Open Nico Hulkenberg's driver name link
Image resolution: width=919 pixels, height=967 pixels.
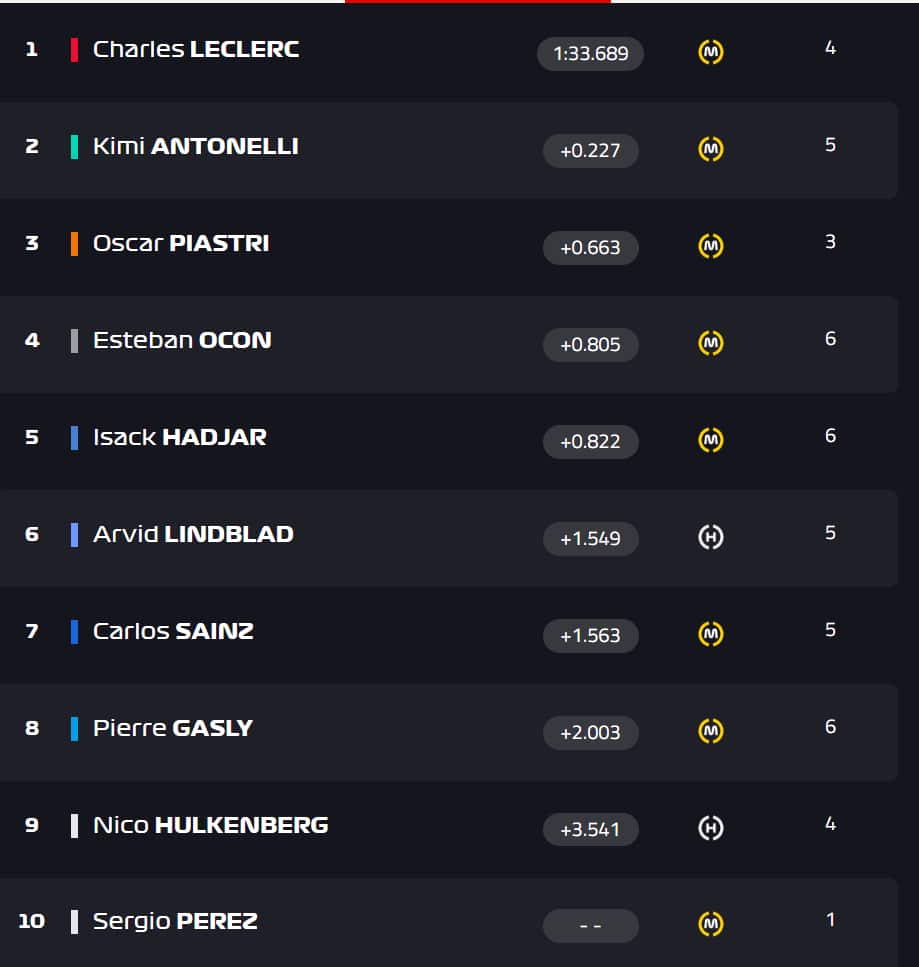pos(210,825)
